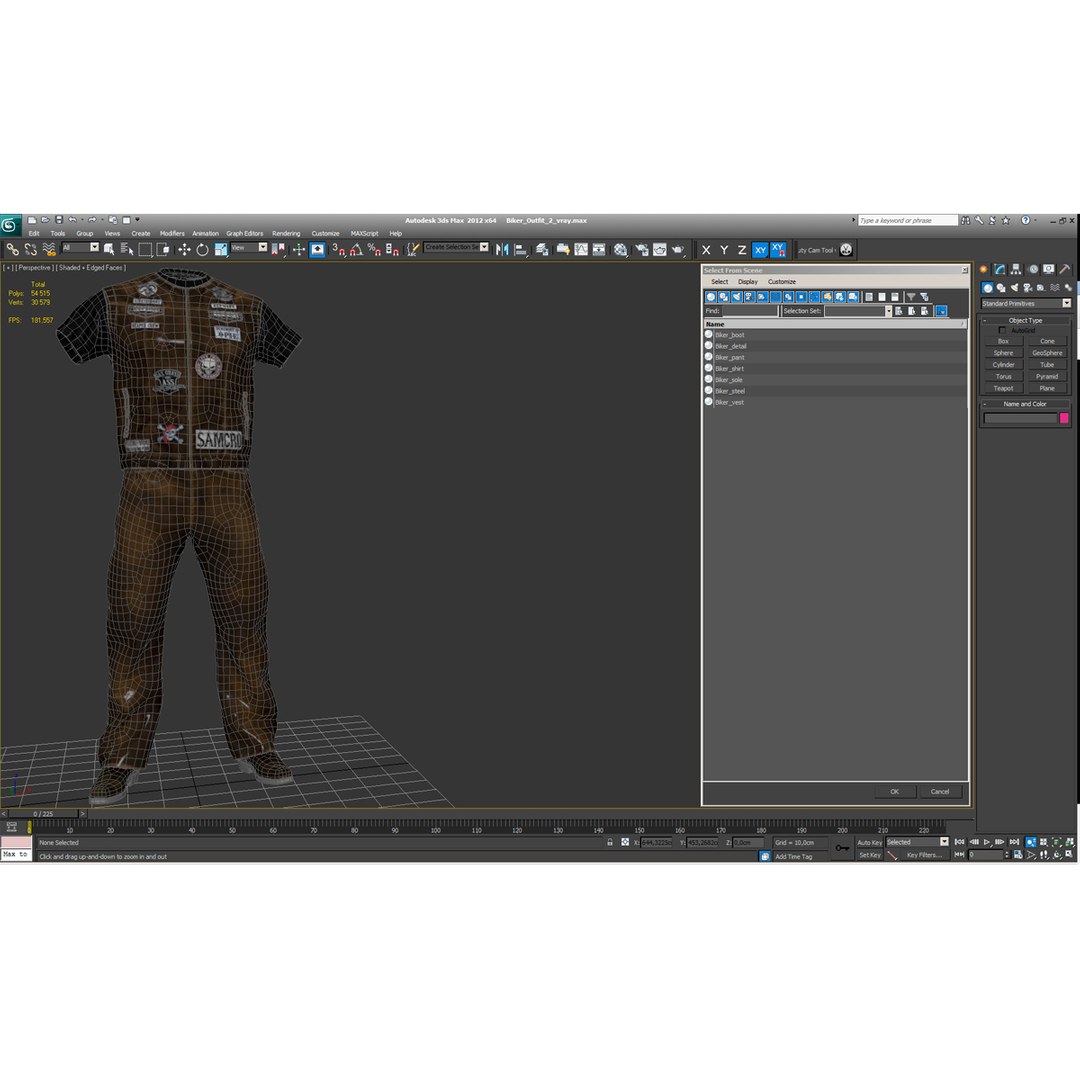
Task: Click the Key Filters button
Action: [923, 855]
